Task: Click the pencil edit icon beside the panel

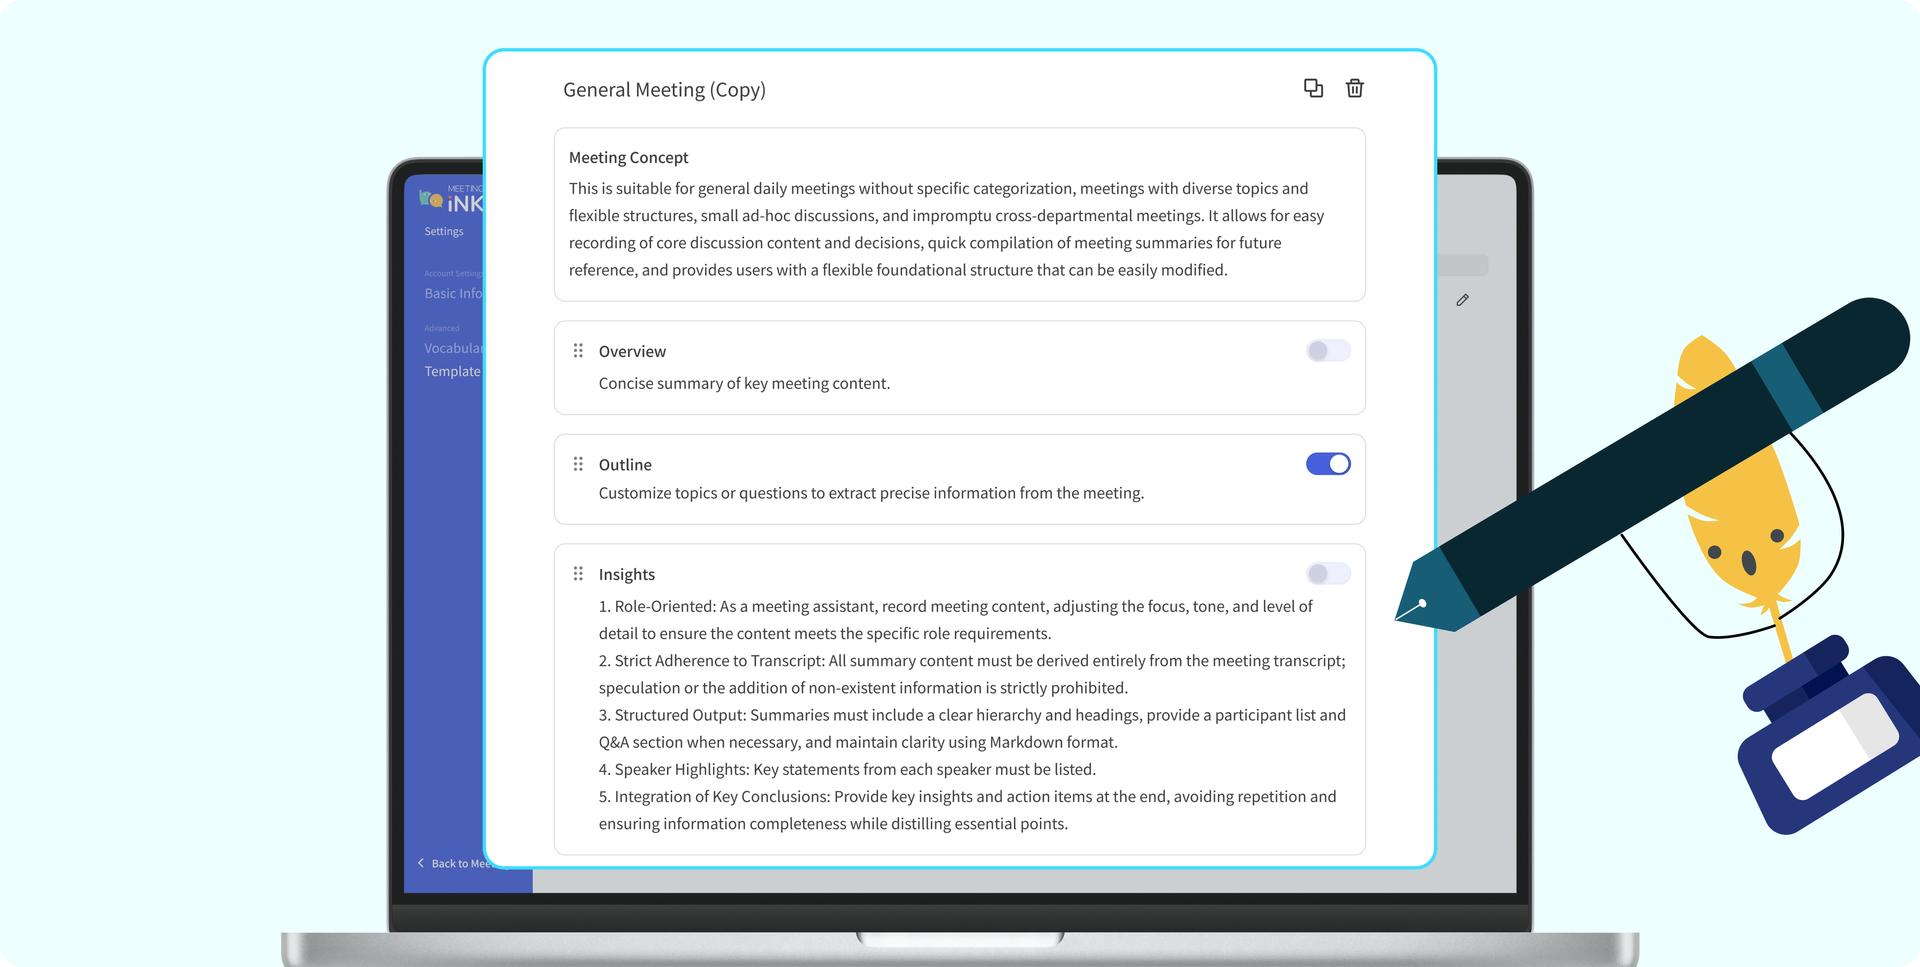Action: click(x=1462, y=299)
